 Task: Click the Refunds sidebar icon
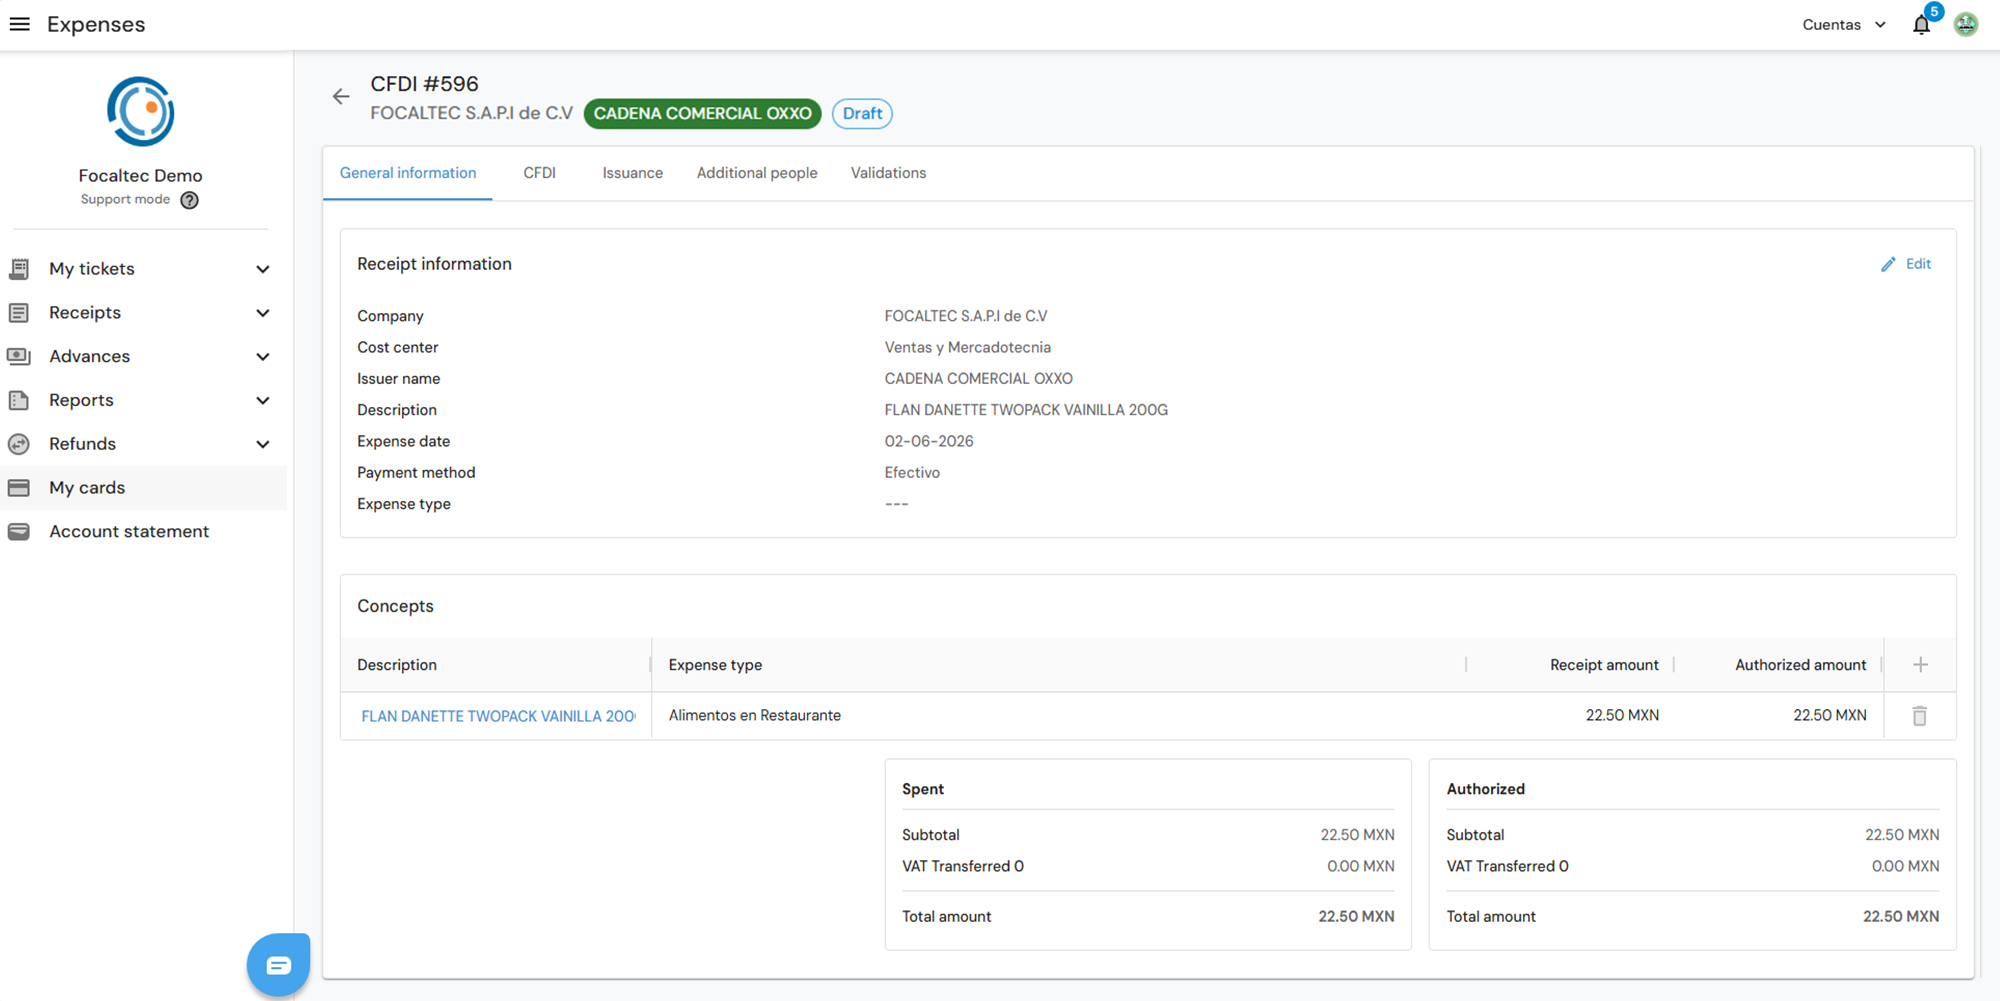point(19,444)
